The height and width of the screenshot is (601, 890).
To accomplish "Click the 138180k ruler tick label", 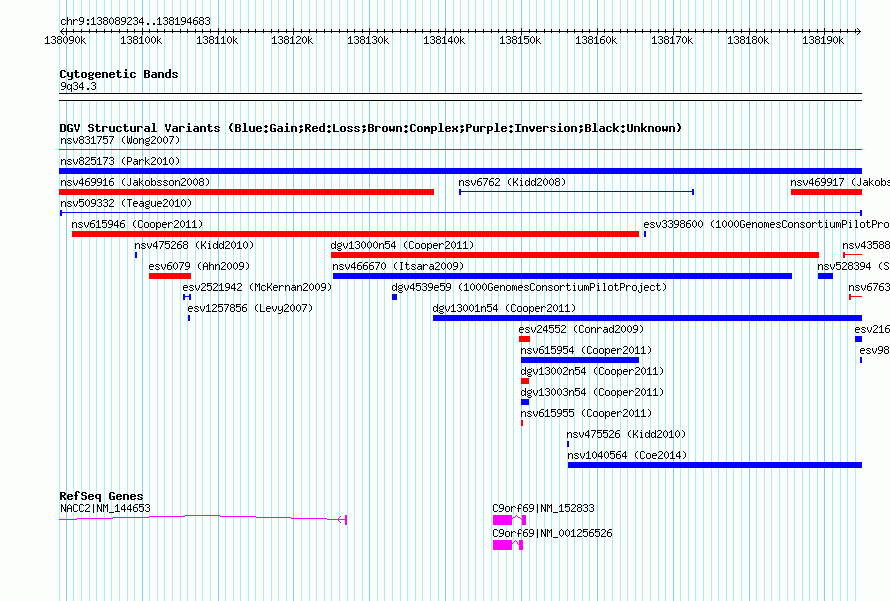I will point(748,40).
